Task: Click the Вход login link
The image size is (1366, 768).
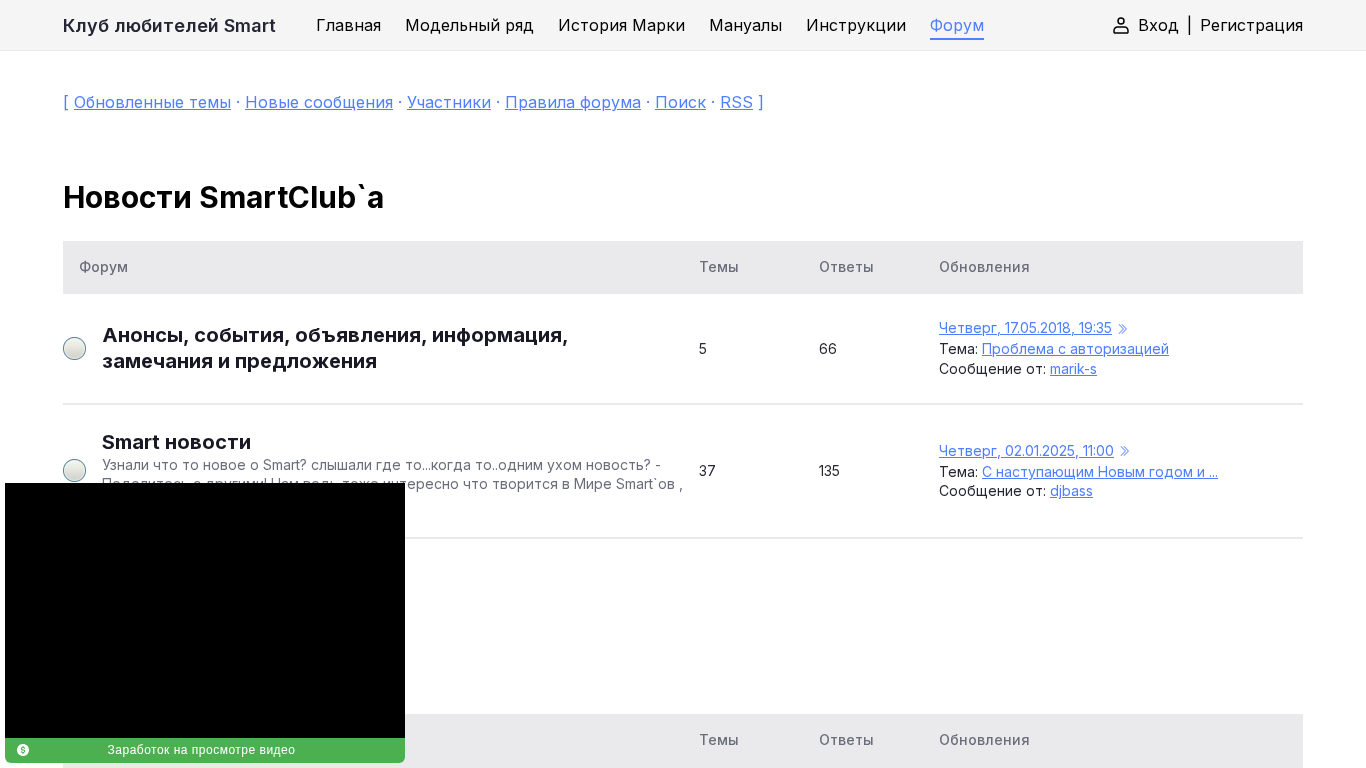Action: (1158, 25)
